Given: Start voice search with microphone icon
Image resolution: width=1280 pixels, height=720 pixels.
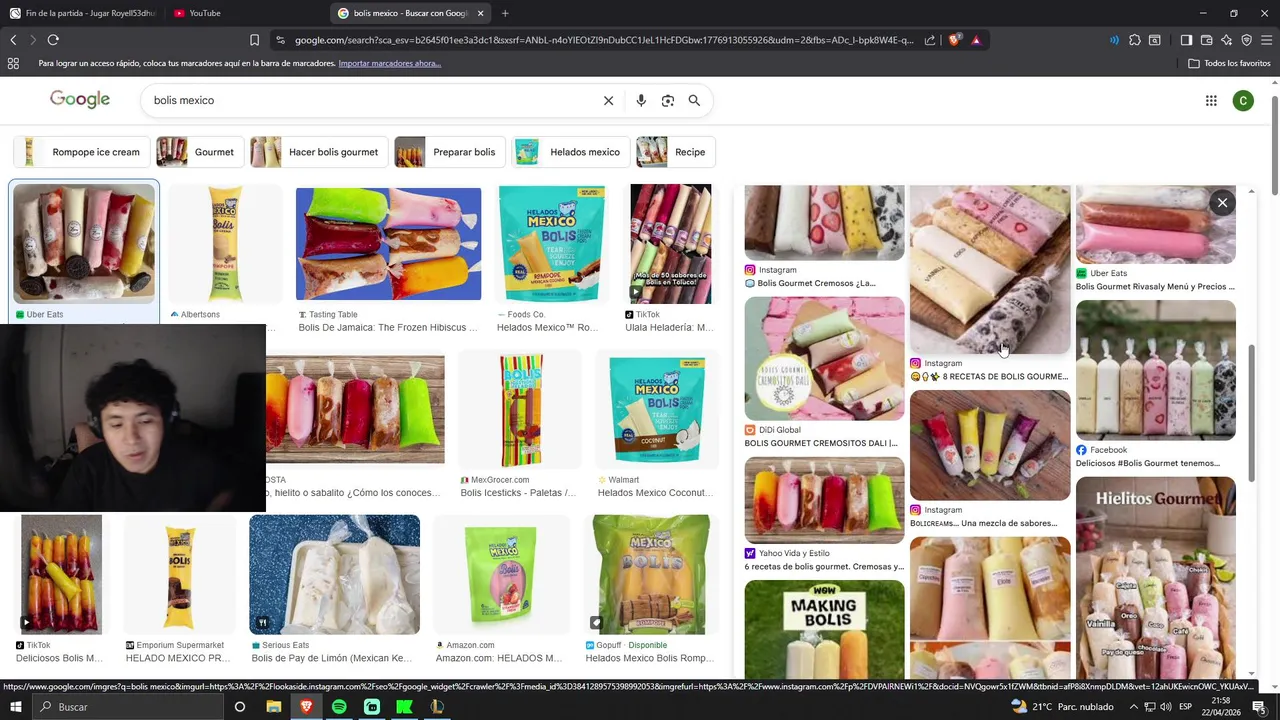Looking at the screenshot, I should (641, 100).
